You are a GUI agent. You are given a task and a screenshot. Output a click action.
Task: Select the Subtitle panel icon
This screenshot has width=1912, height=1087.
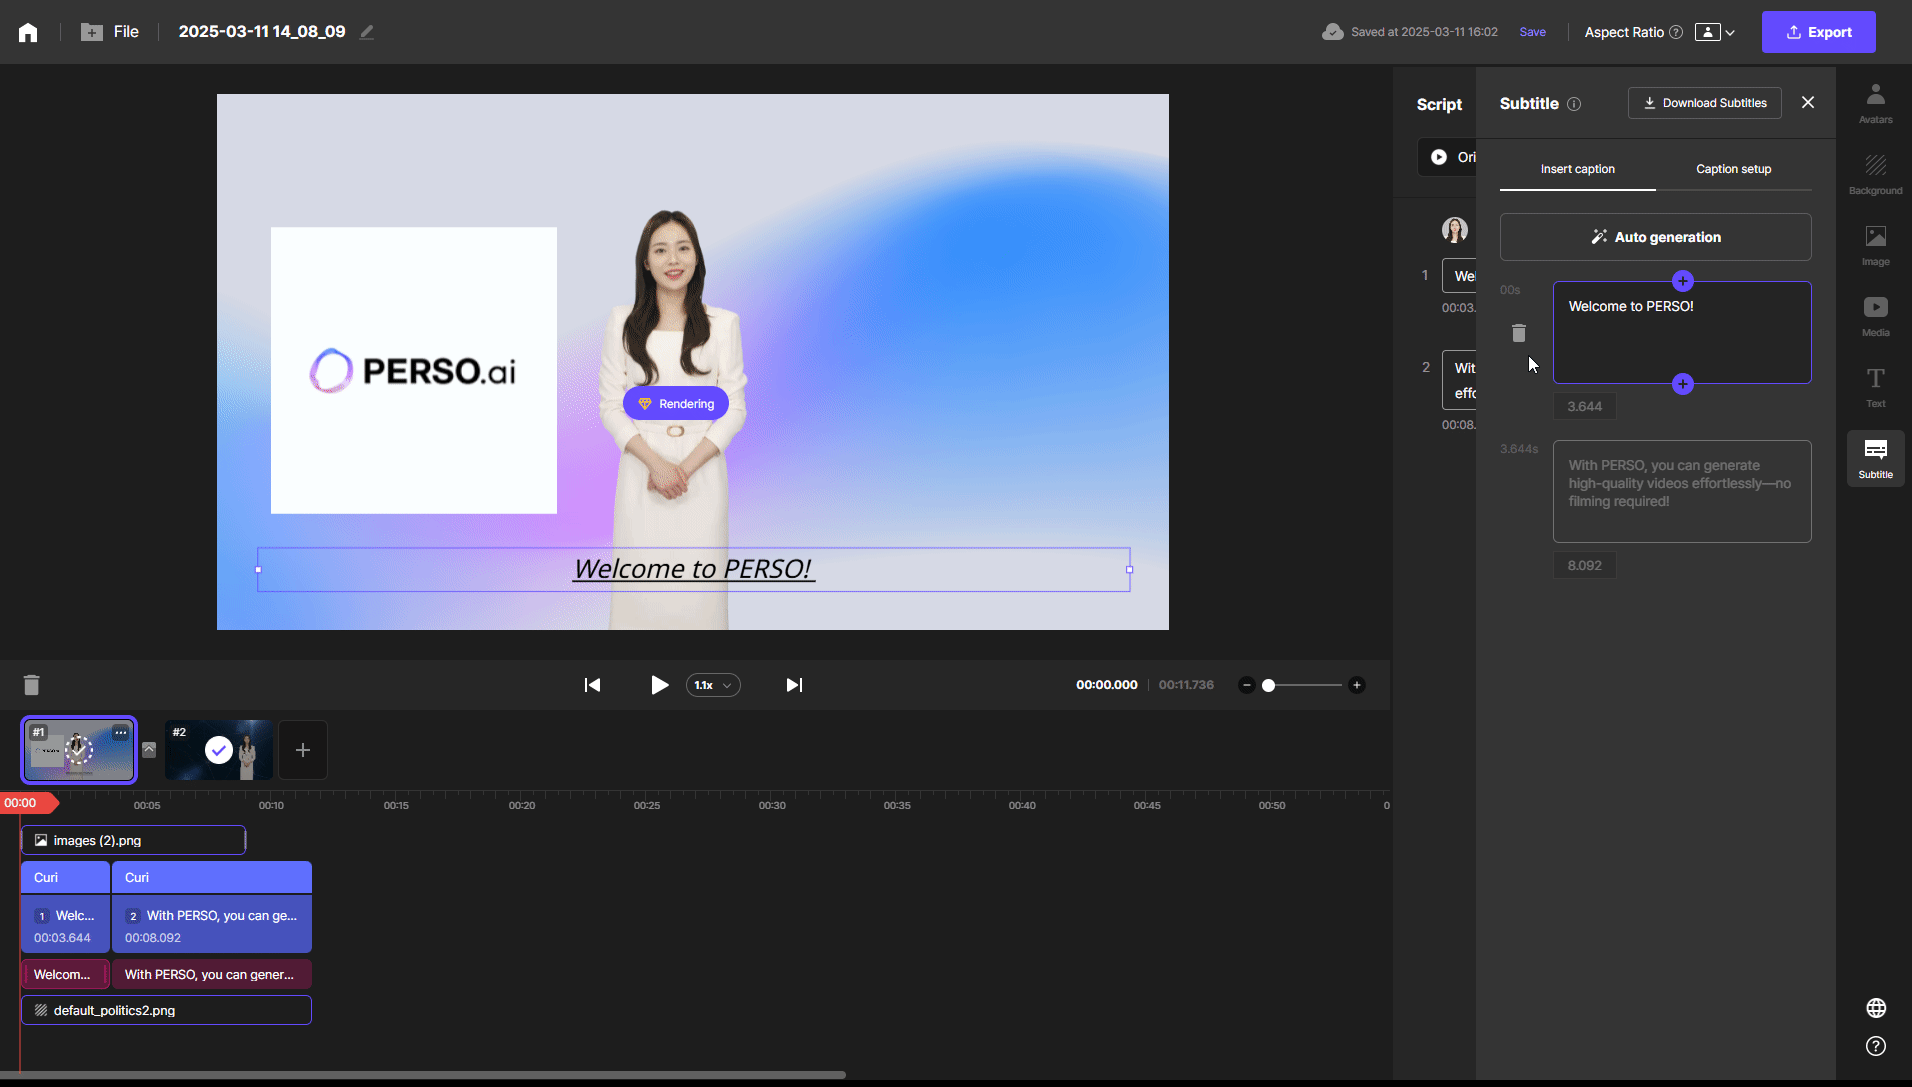click(x=1875, y=459)
